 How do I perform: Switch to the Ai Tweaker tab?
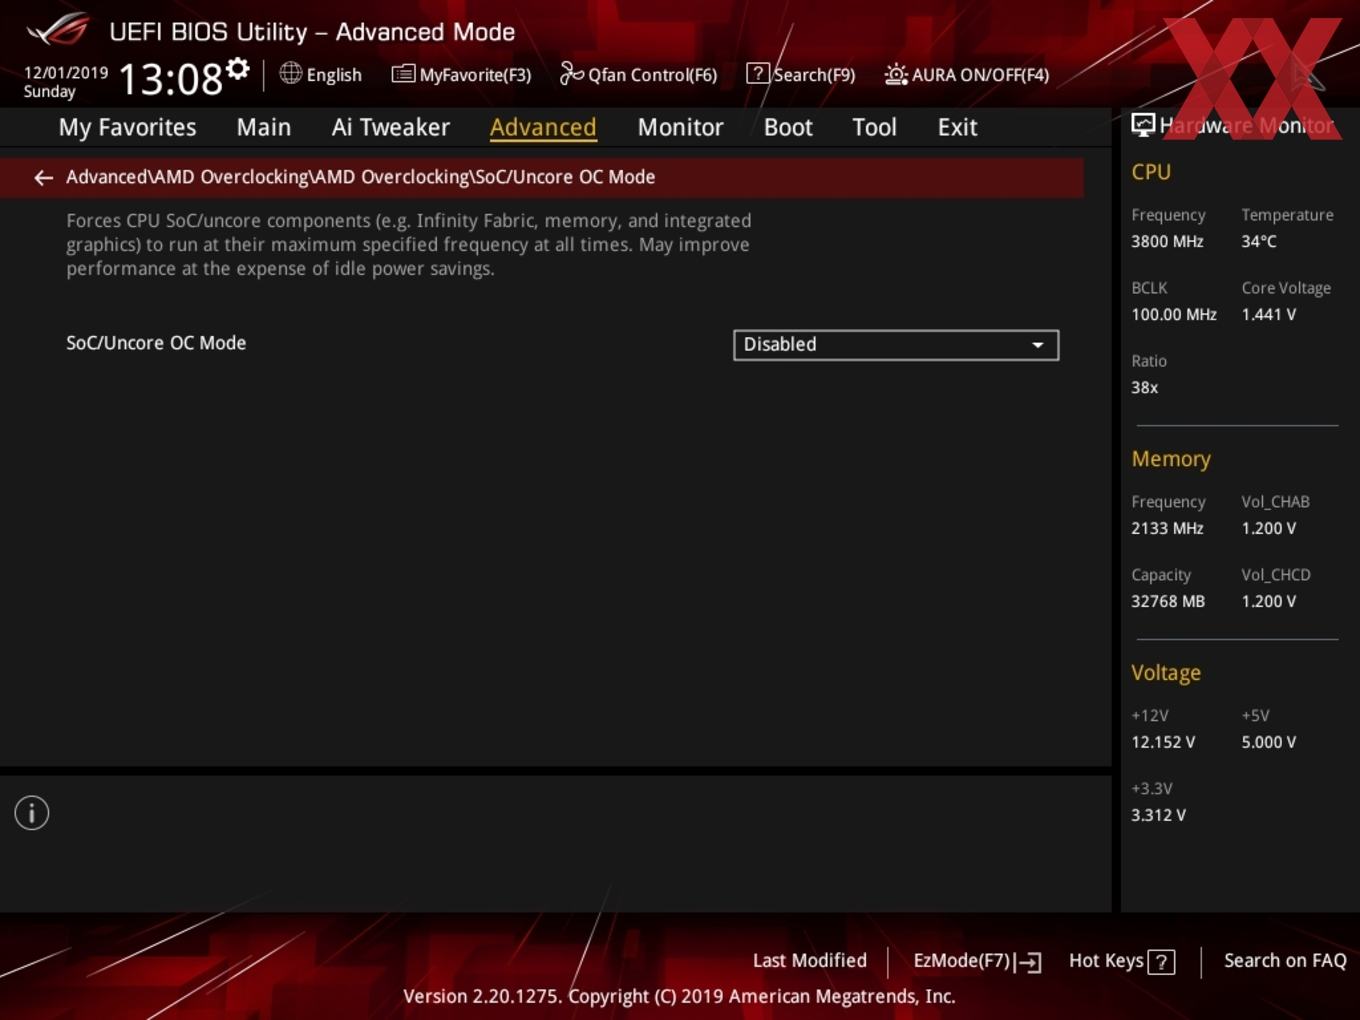391,127
